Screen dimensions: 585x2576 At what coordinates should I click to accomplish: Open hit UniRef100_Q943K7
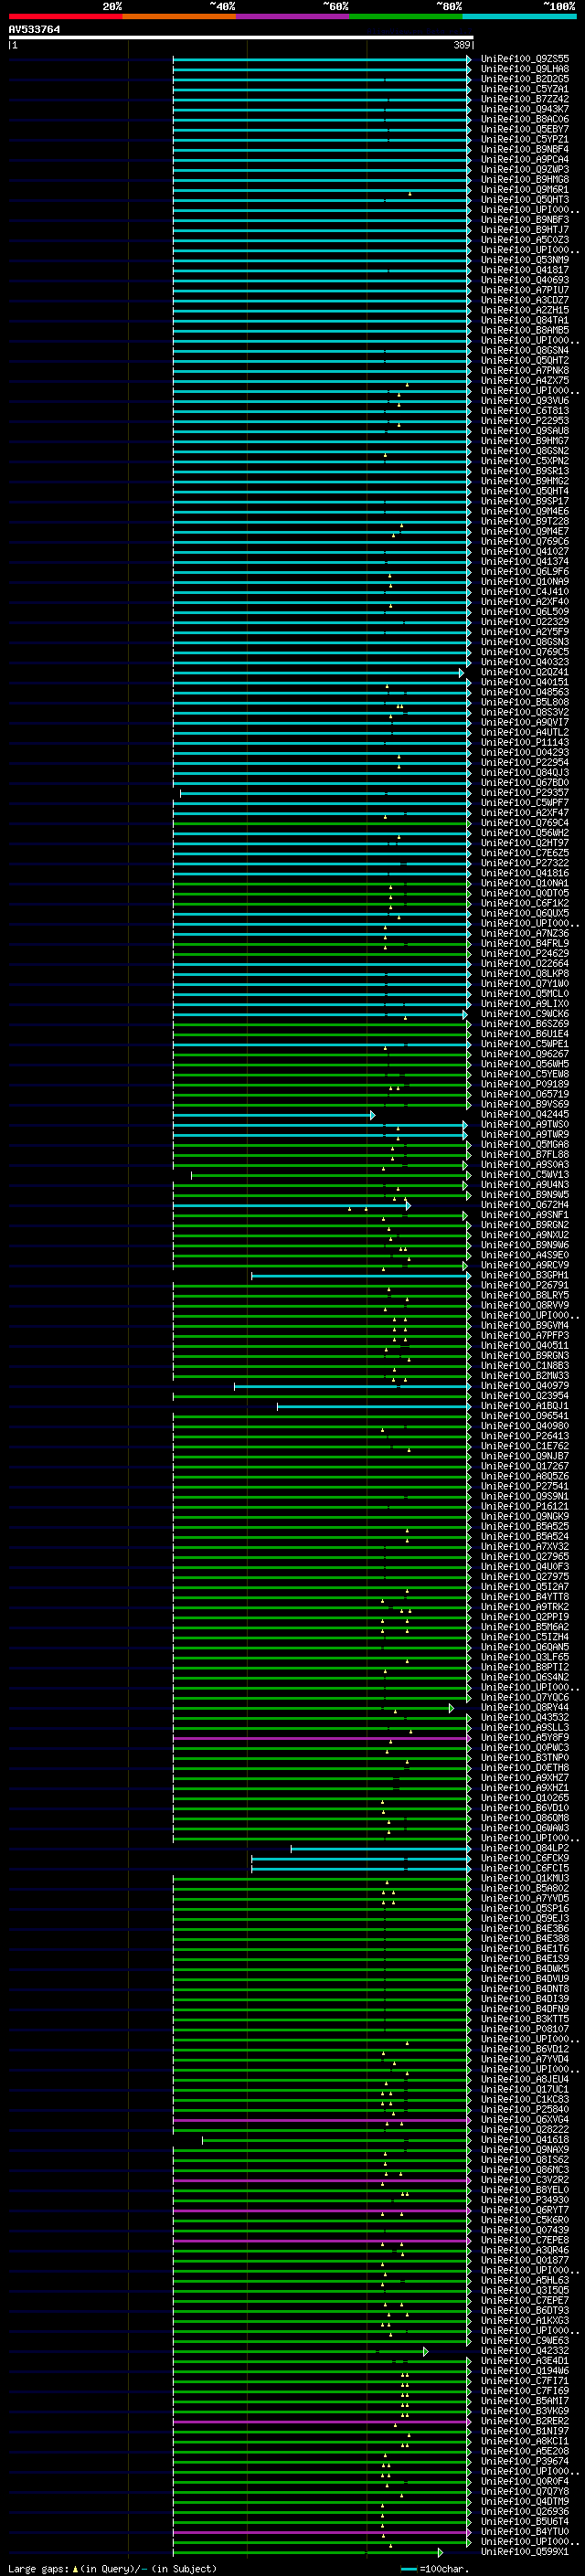525,109
